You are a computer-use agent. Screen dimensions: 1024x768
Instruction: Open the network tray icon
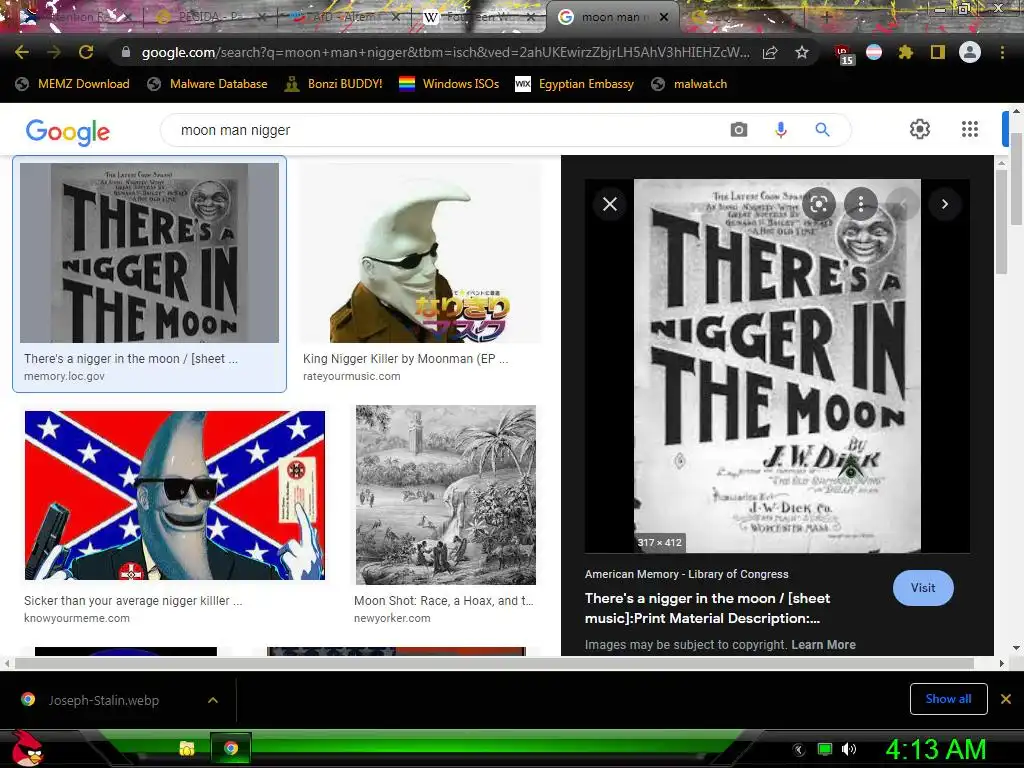pos(825,749)
